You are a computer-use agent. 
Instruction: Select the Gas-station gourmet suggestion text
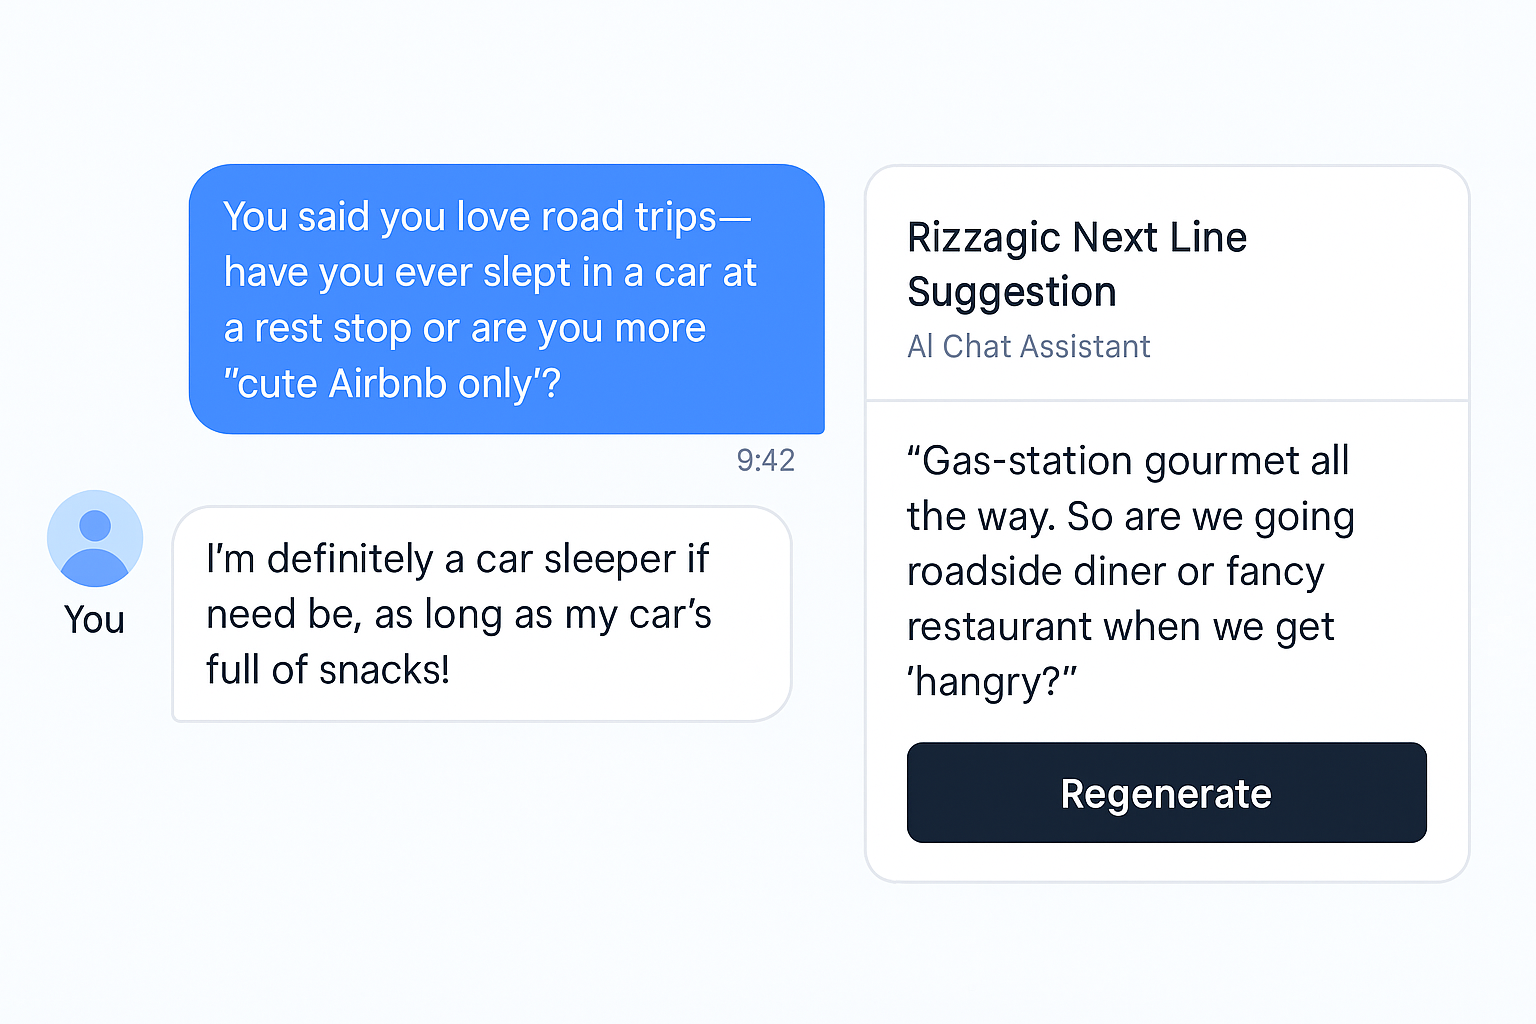coord(1131,571)
